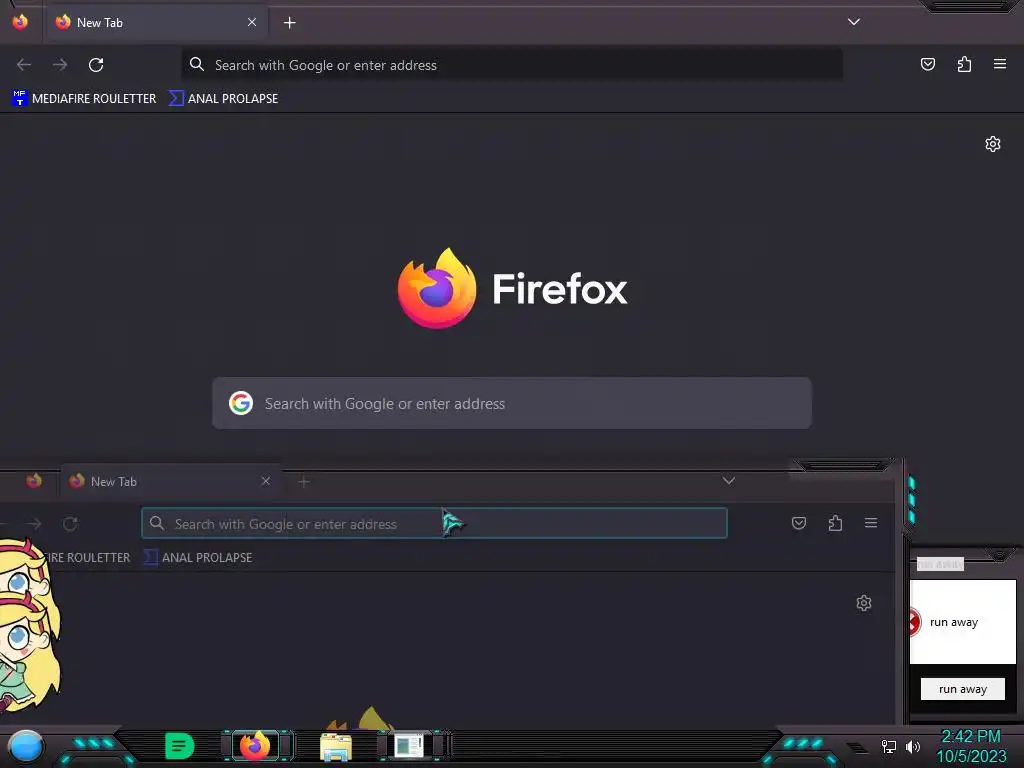This screenshot has height=768, width=1024.
Task: Click the network icon in the system tray
Action: point(889,746)
